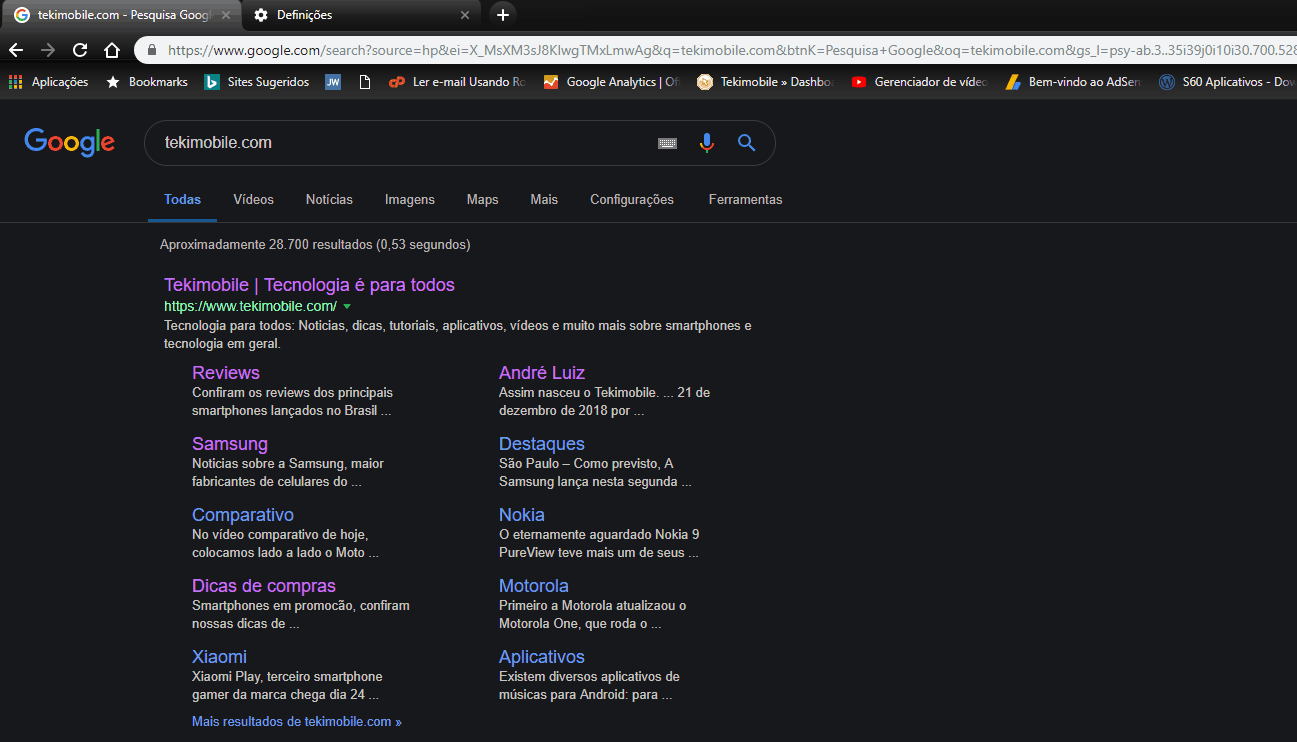This screenshot has height=742, width=1297.
Task: Open the Reviews sitelink
Action: point(226,373)
